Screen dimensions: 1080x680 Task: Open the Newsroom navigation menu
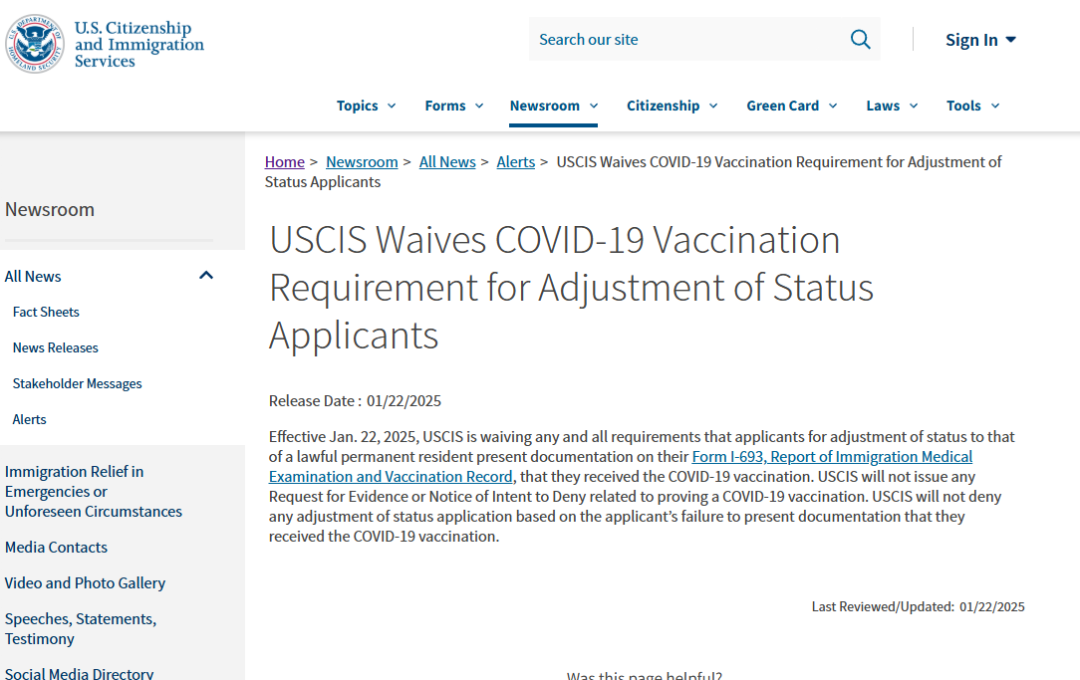pos(553,105)
